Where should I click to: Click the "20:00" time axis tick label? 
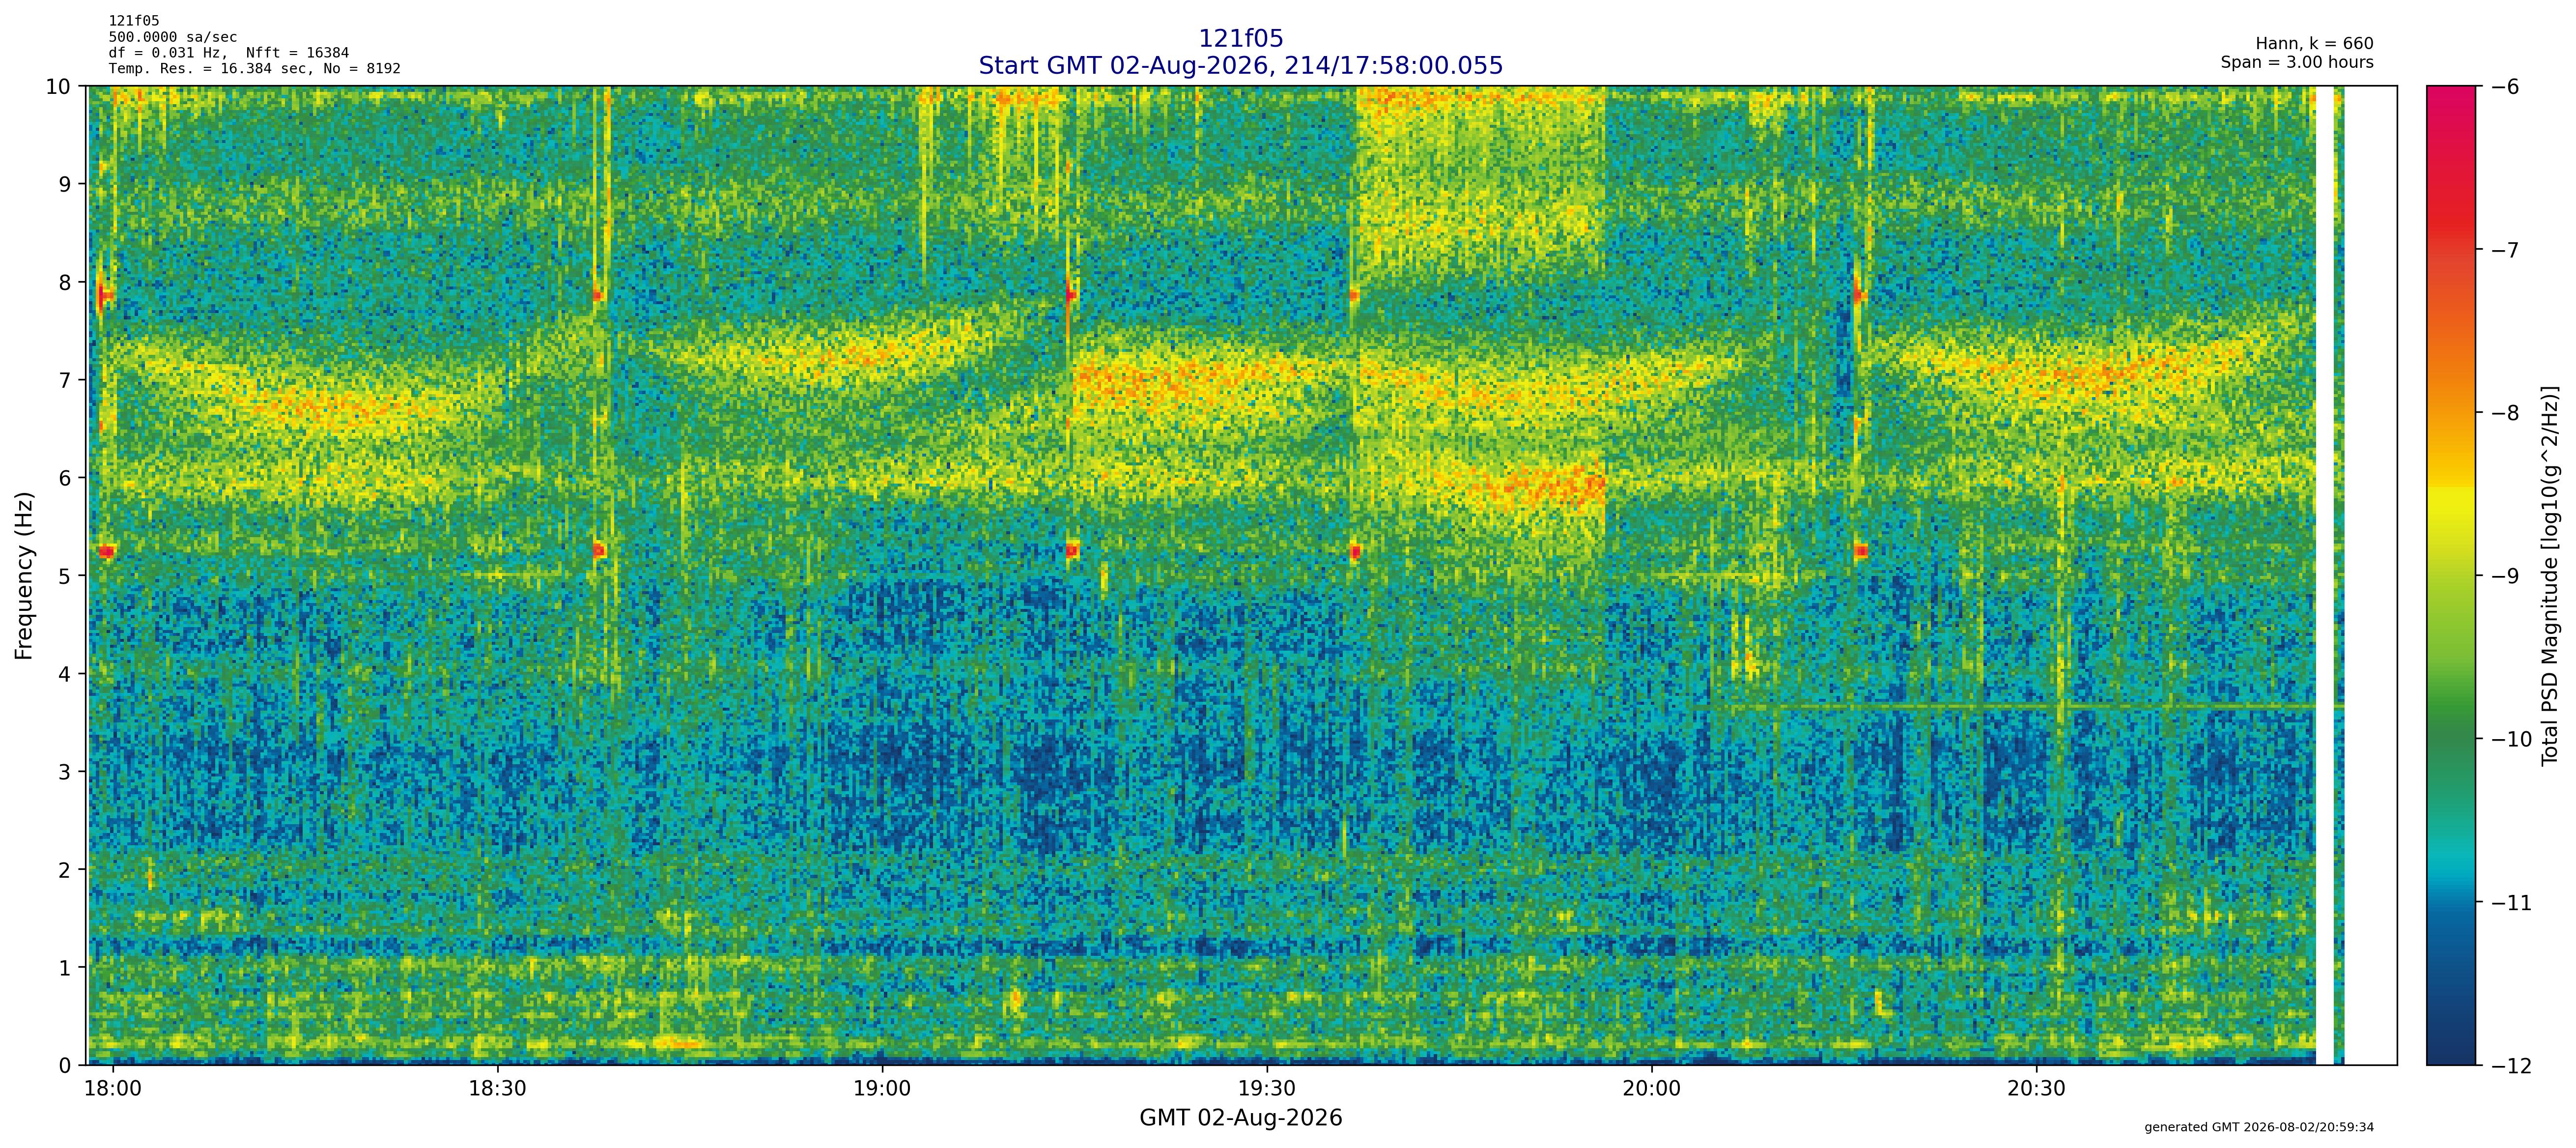pos(1651,1088)
